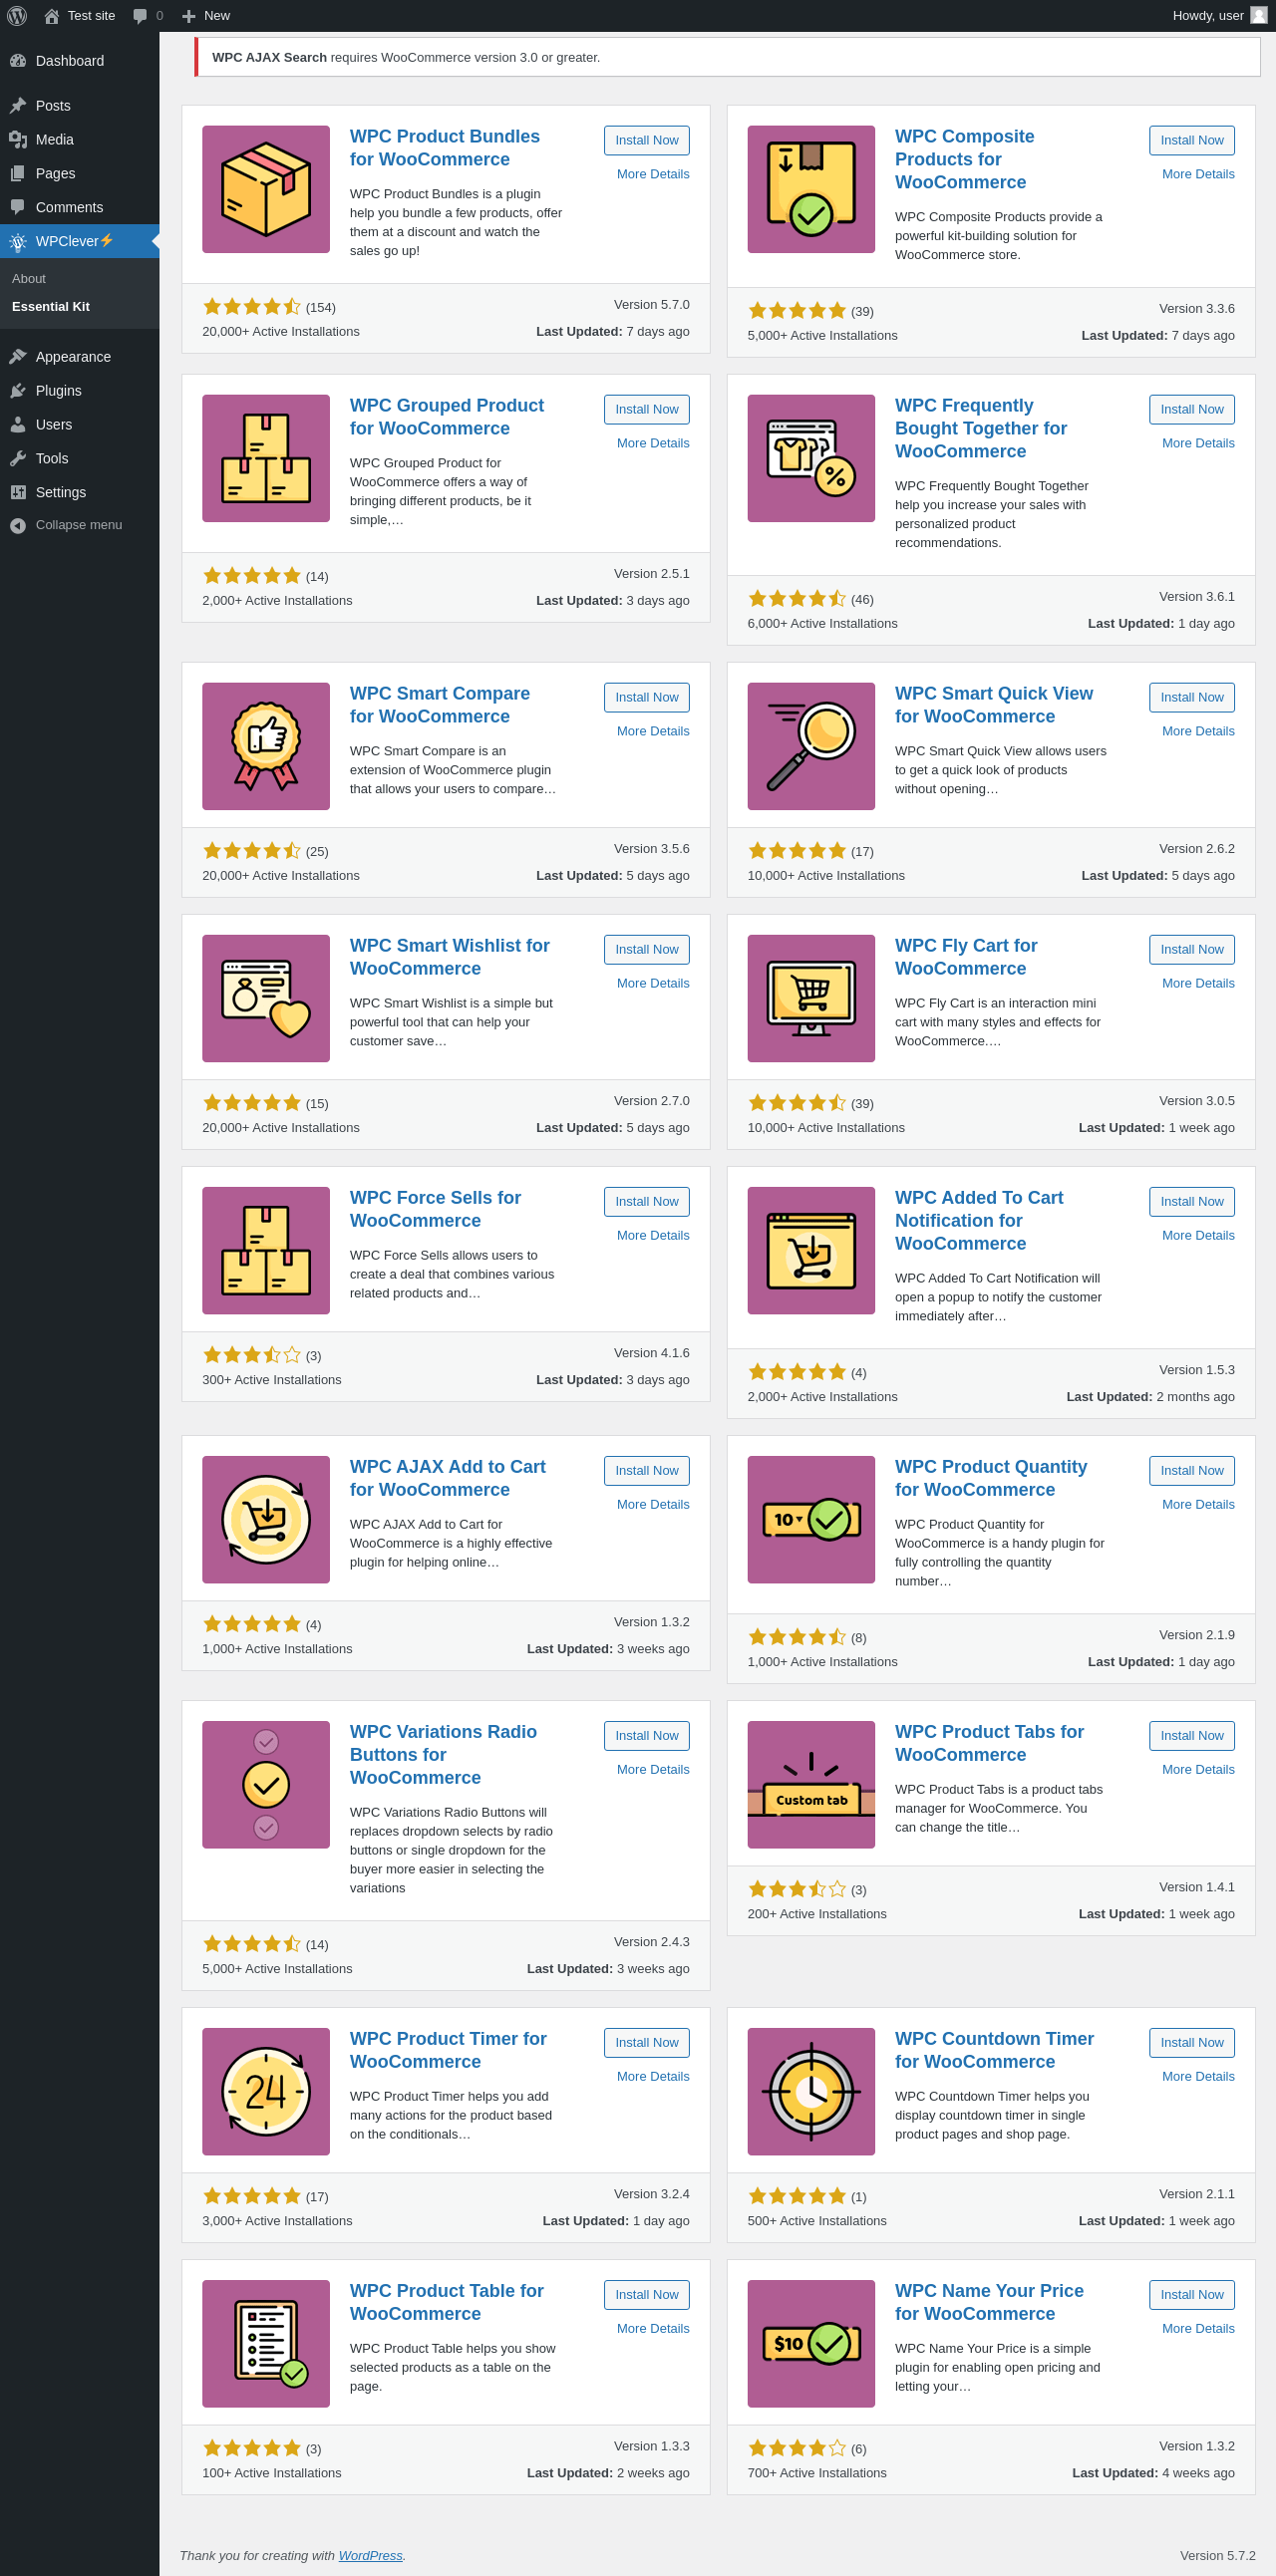Install WPC Composite Products now
Viewport: 1276px width, 2576px height.
coord(1191,141)
